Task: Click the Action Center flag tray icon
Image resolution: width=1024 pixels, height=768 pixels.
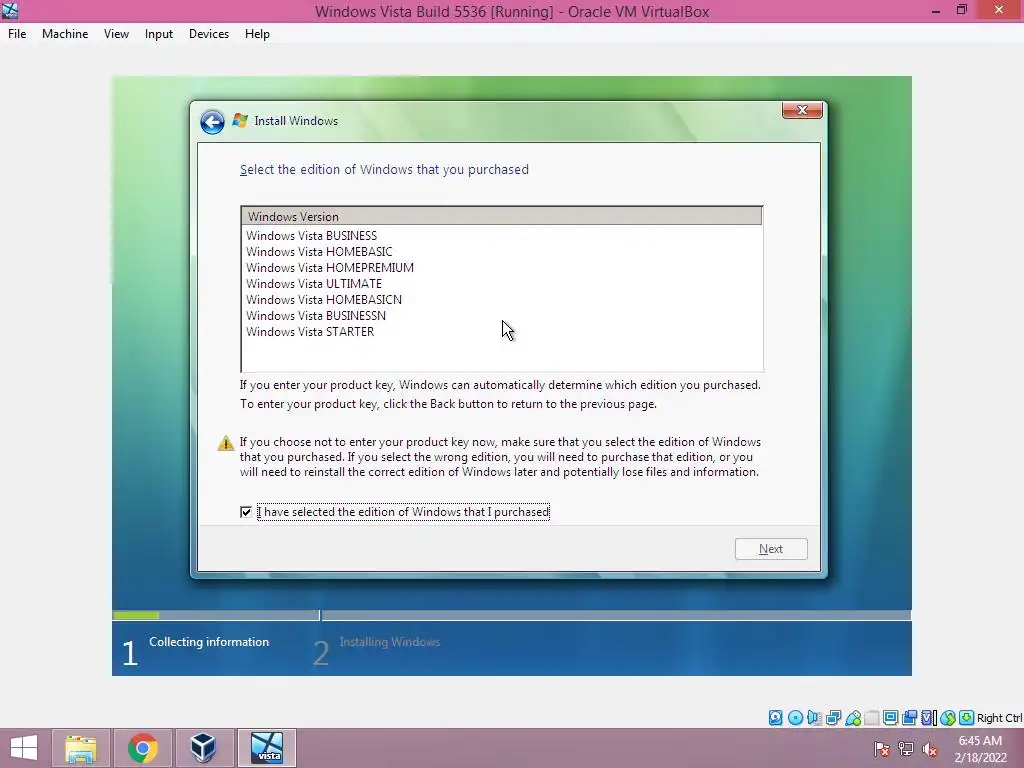Action: 882,749
